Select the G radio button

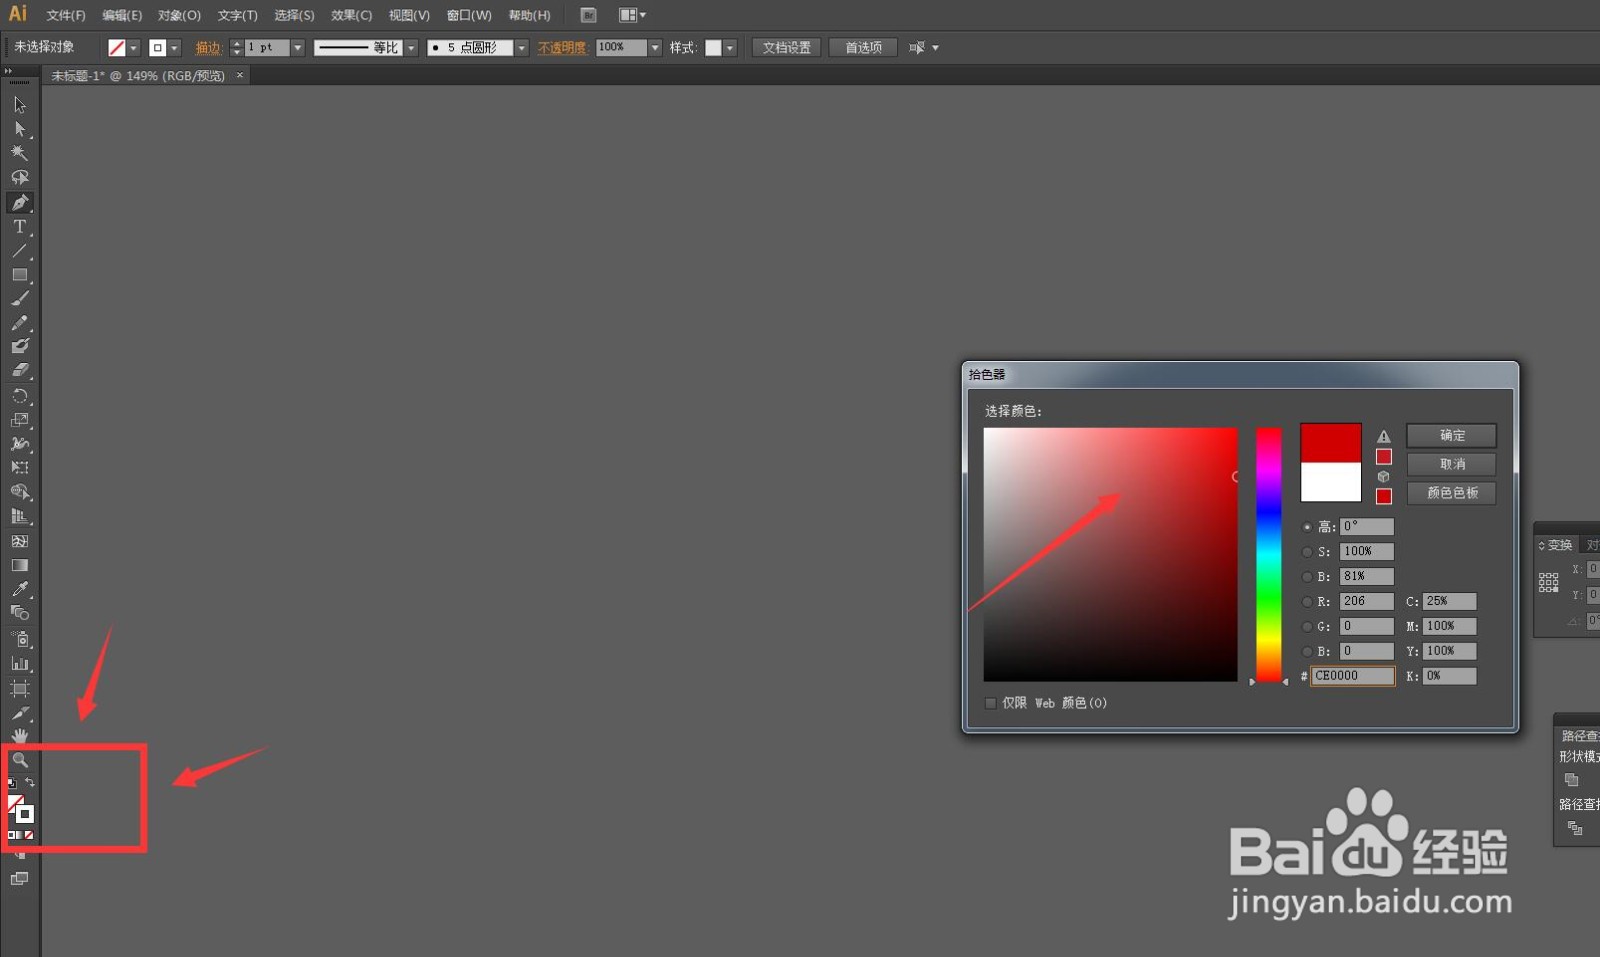coord(1307,627)
